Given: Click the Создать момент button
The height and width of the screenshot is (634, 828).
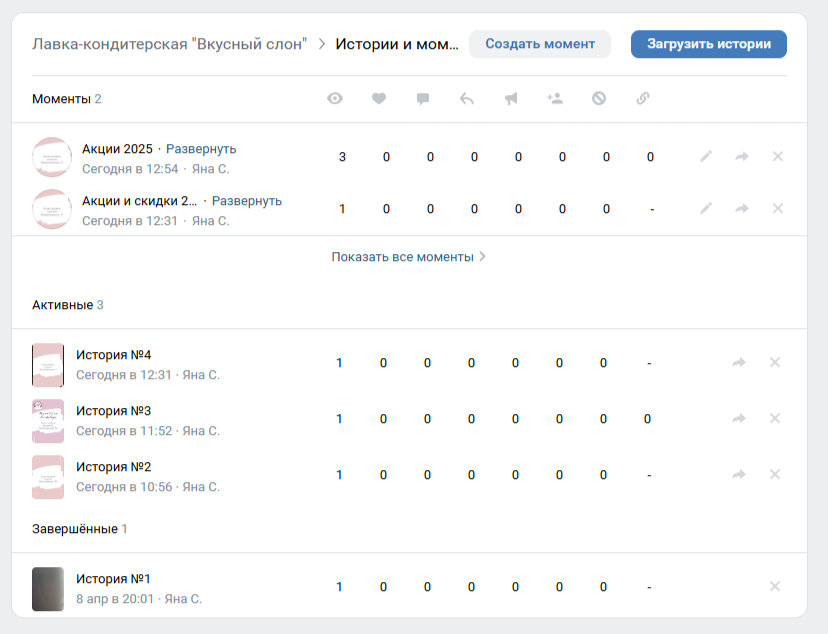Looking at the screenshot, I should pyautogui.click(x=540, y=44).
